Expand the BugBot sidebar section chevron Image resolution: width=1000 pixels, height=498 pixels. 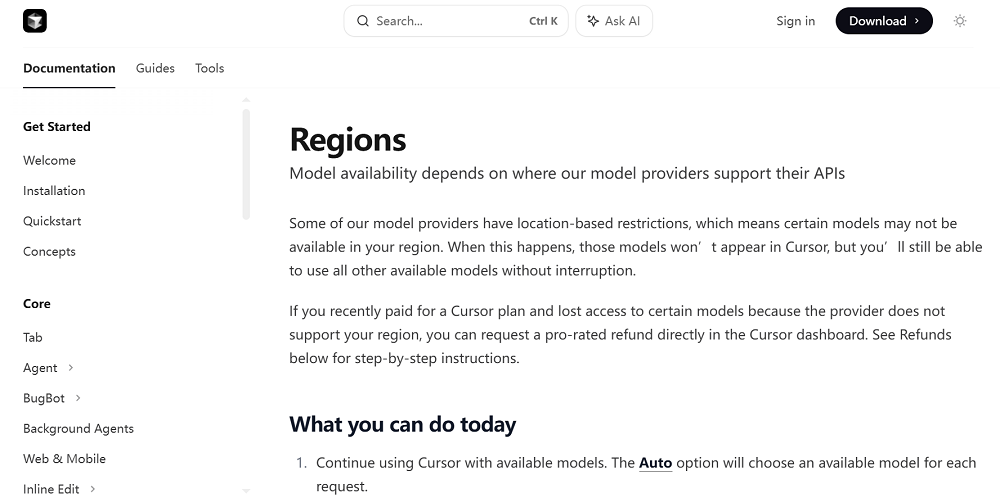pos(78,398)
